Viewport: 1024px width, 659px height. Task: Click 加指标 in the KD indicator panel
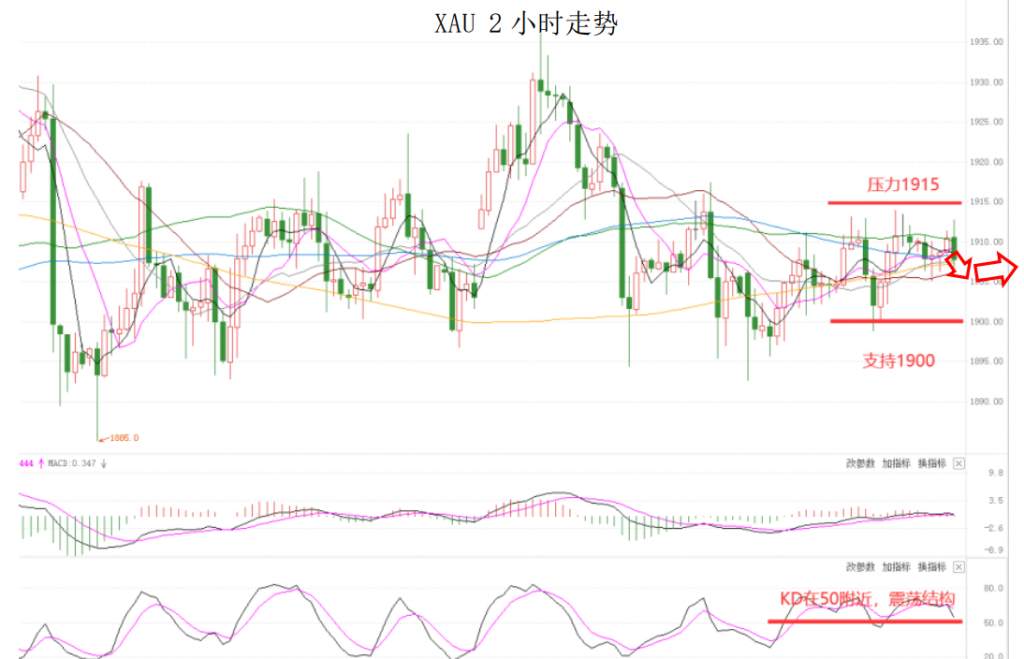tap(895, 567)
